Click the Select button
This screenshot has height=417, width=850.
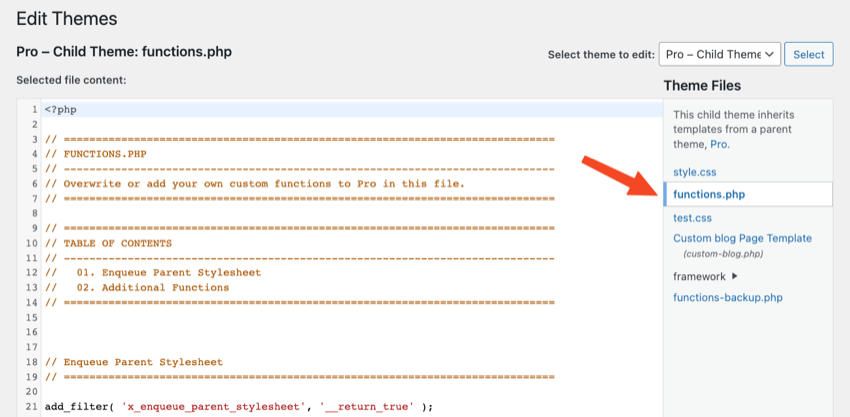[808, 54]
